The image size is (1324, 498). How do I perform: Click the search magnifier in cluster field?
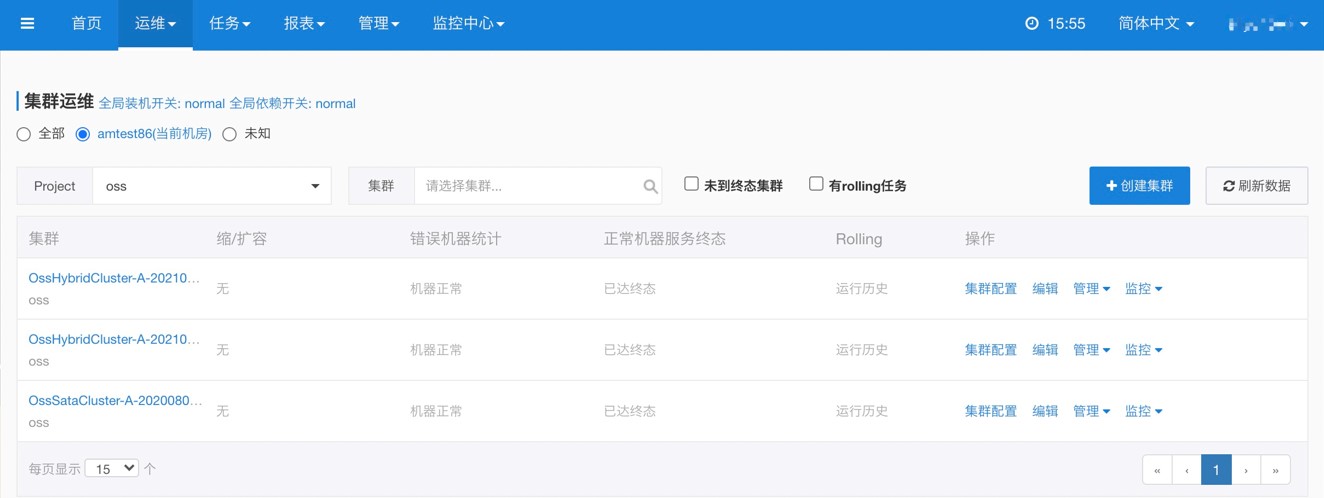pyautogui.click(x=650, y=186)
